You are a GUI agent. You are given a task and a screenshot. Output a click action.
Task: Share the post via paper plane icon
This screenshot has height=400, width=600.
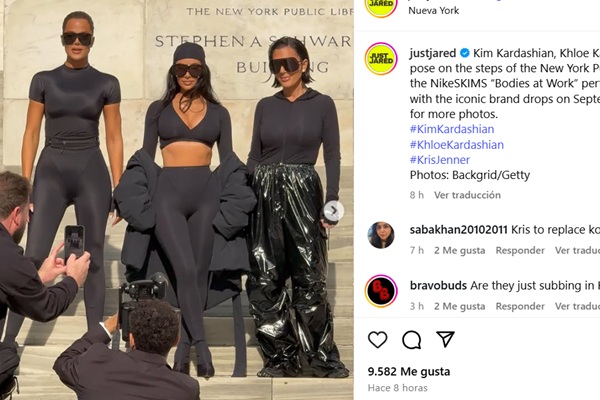(x=445, y=339)
